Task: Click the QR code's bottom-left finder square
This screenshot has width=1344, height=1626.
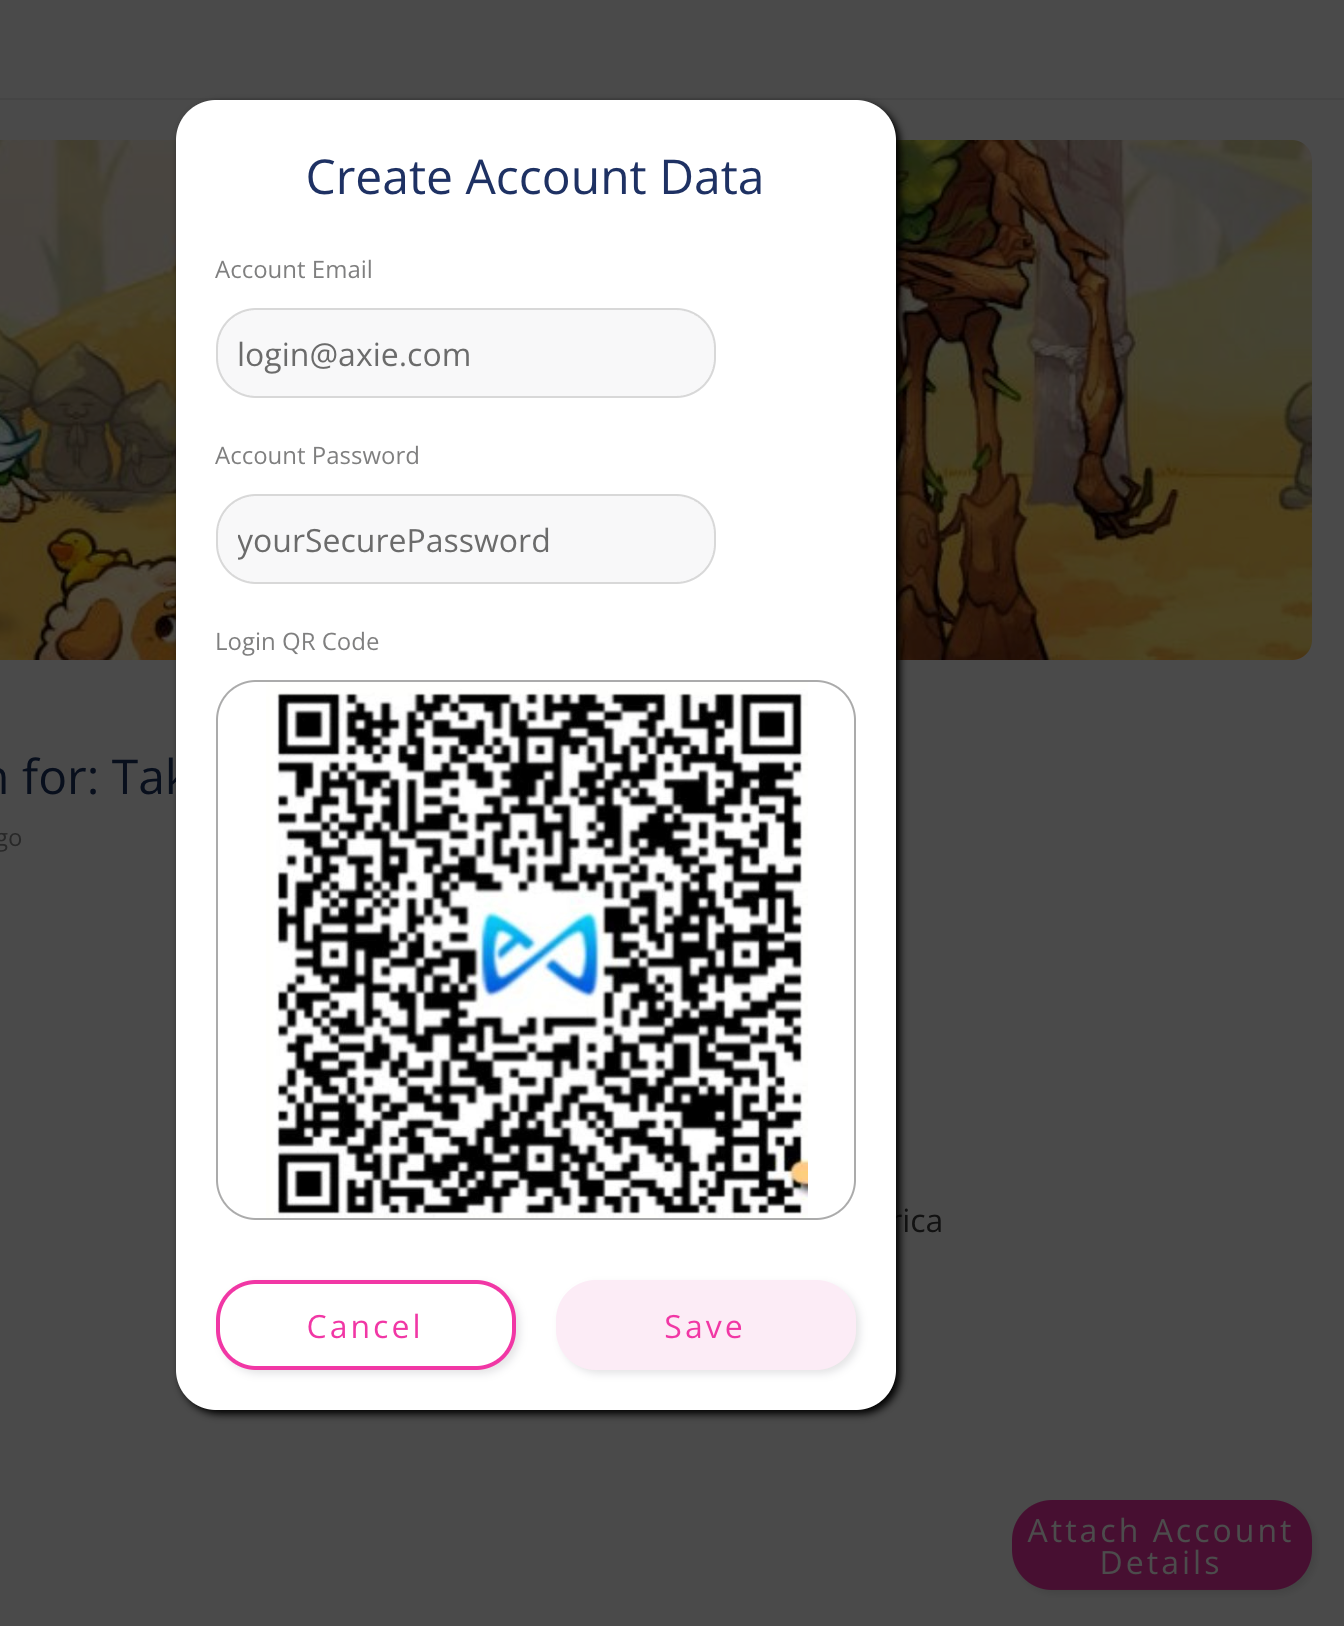Action: [x=310, y=1184]
